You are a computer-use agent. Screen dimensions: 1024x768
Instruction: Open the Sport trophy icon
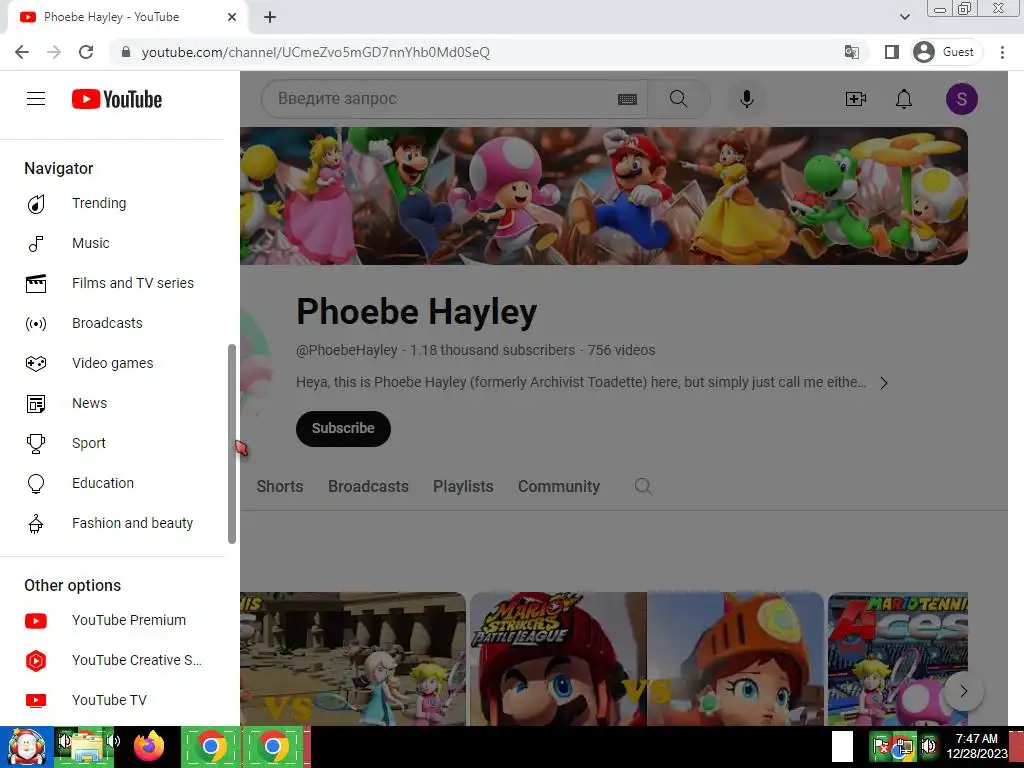36,443
